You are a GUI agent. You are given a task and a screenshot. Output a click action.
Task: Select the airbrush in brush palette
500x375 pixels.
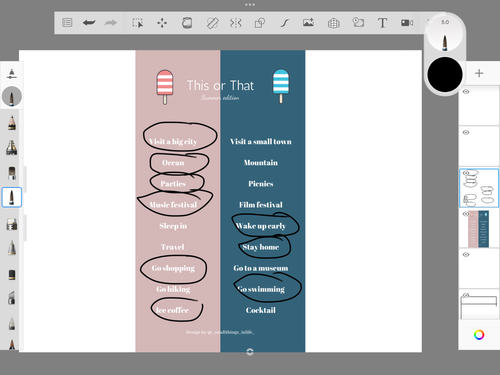click(x=12, y=148)
